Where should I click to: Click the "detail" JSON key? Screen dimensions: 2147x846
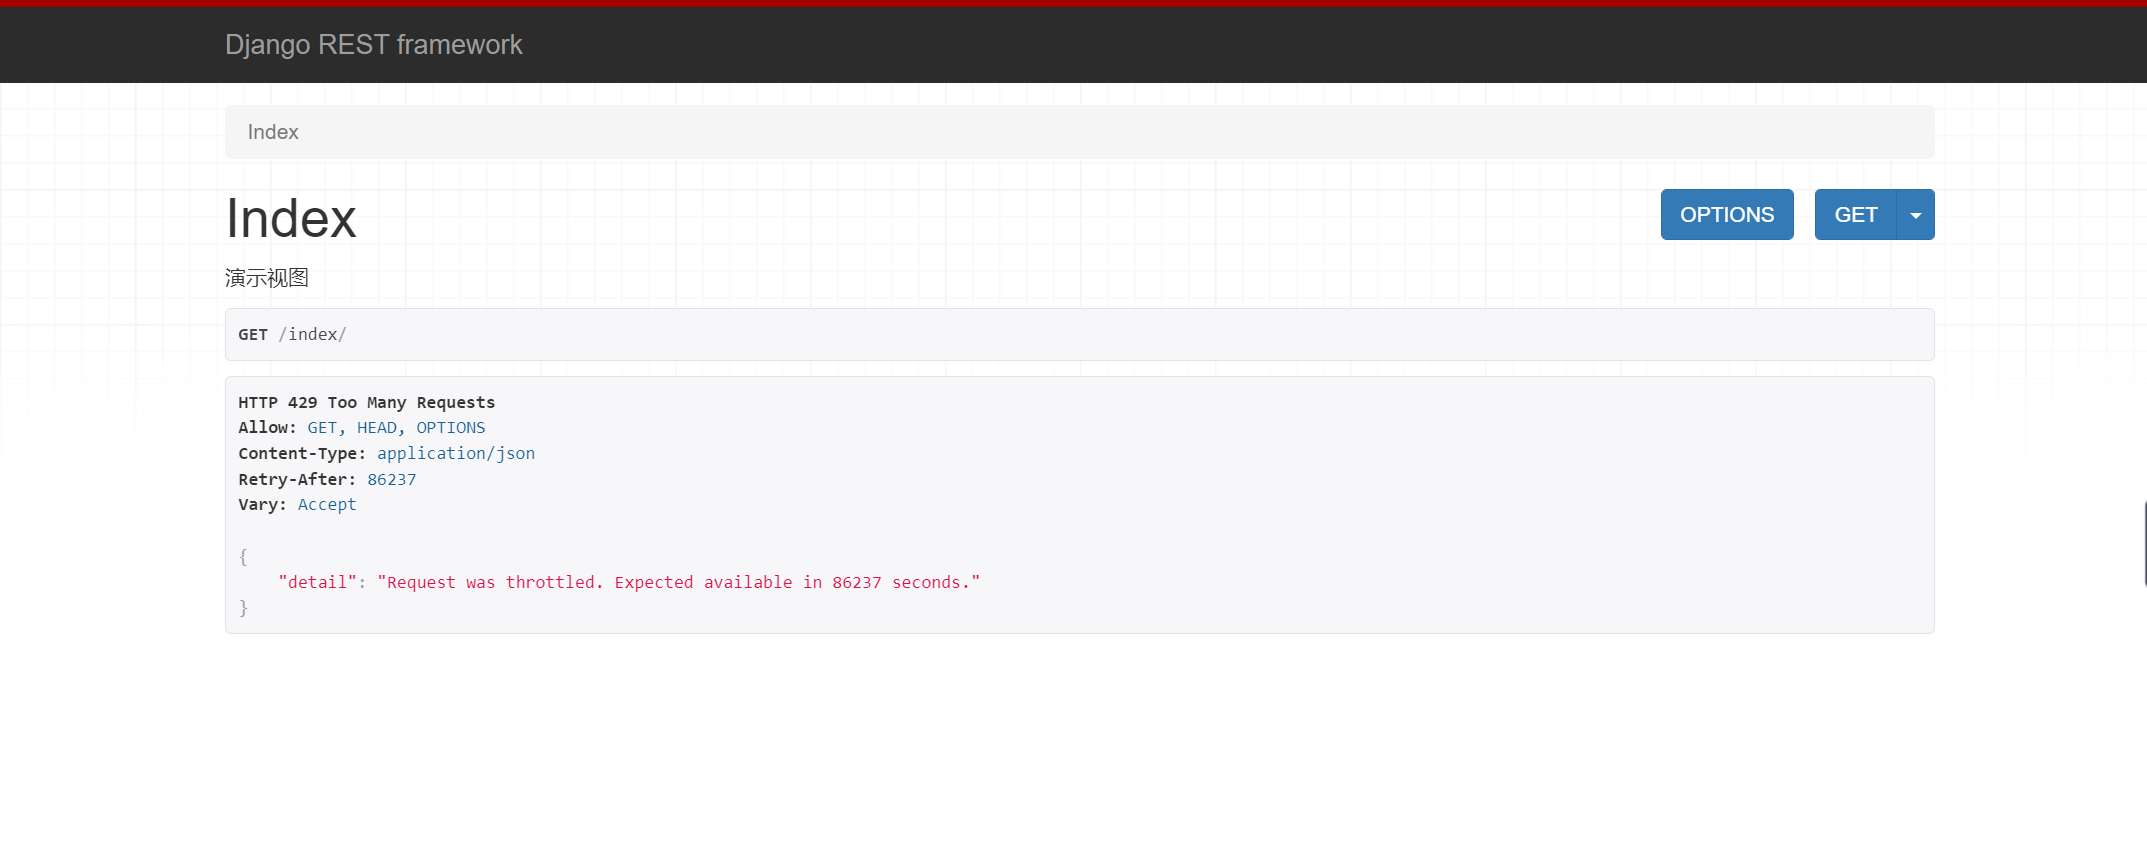tap(317, 582)
